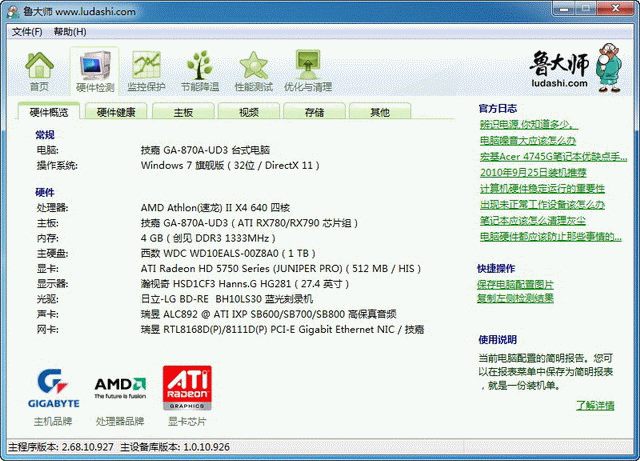Click the 显卡芯片 caption under ATI
This screenshot has height=461, width=640.
187,421
